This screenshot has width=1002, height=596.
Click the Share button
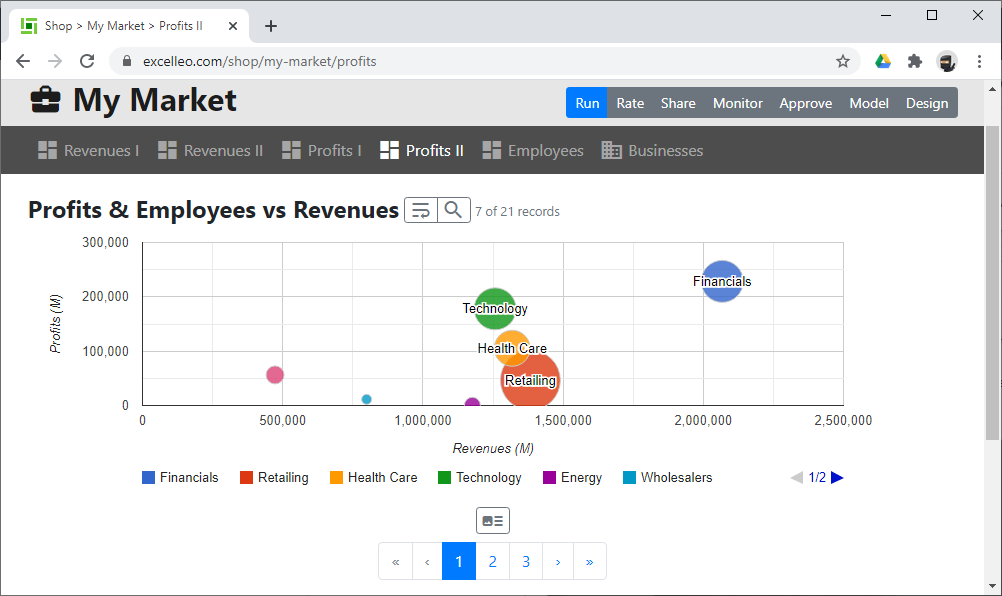(x=678, y=103)
